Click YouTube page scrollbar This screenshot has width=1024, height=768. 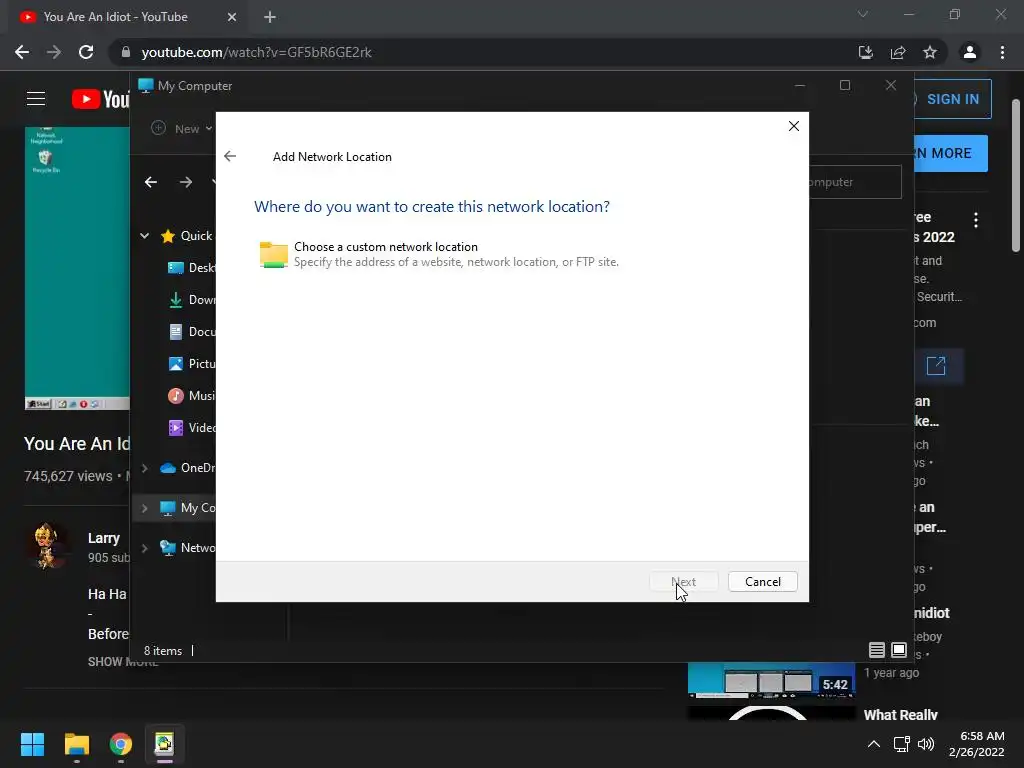click(1016, 175)
